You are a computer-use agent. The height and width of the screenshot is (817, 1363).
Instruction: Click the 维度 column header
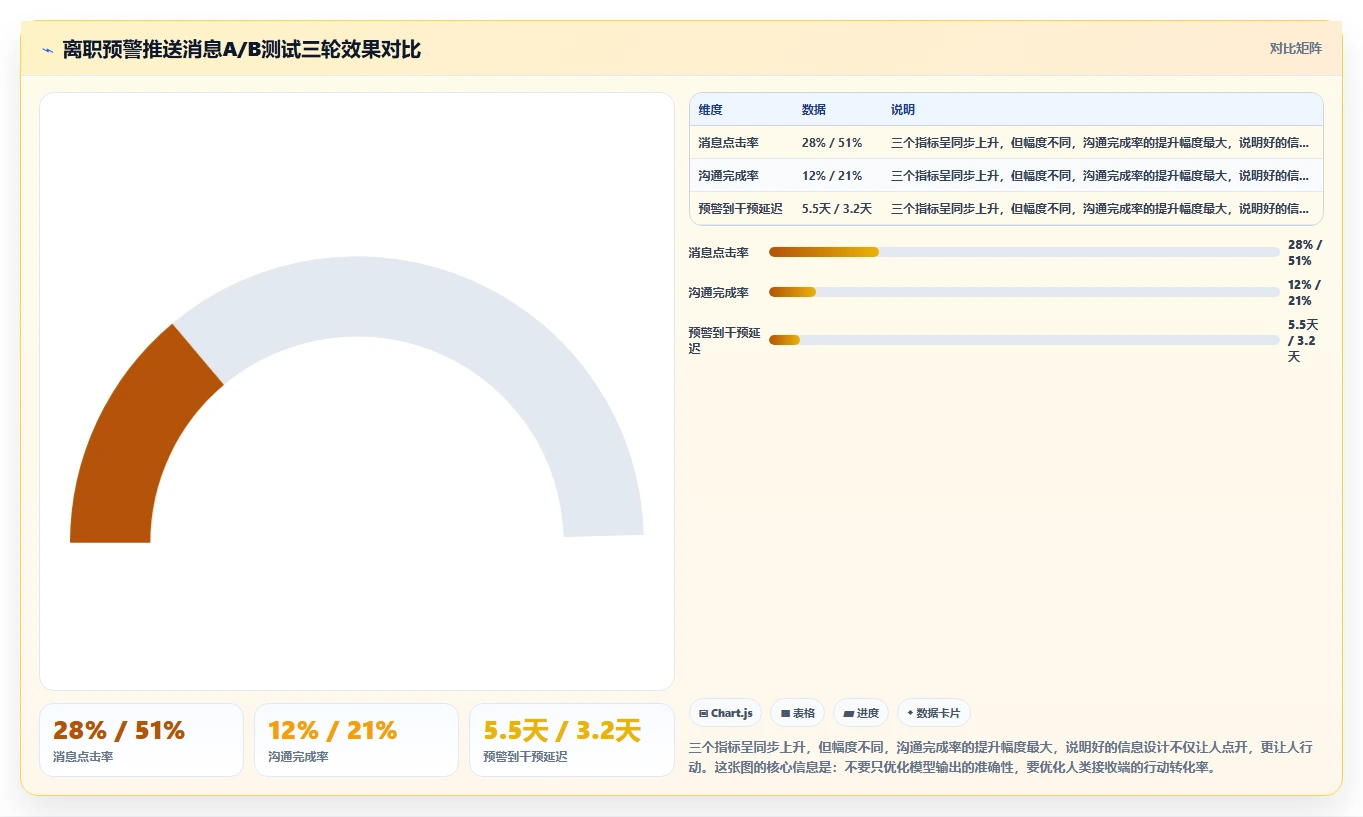point(741,110)
